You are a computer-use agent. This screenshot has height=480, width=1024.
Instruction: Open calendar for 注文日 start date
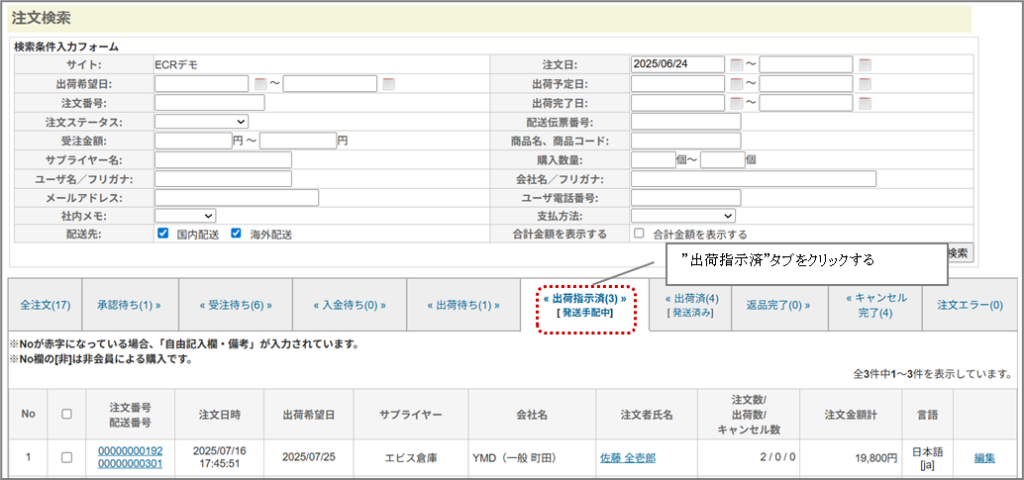(x=736, y=65)
